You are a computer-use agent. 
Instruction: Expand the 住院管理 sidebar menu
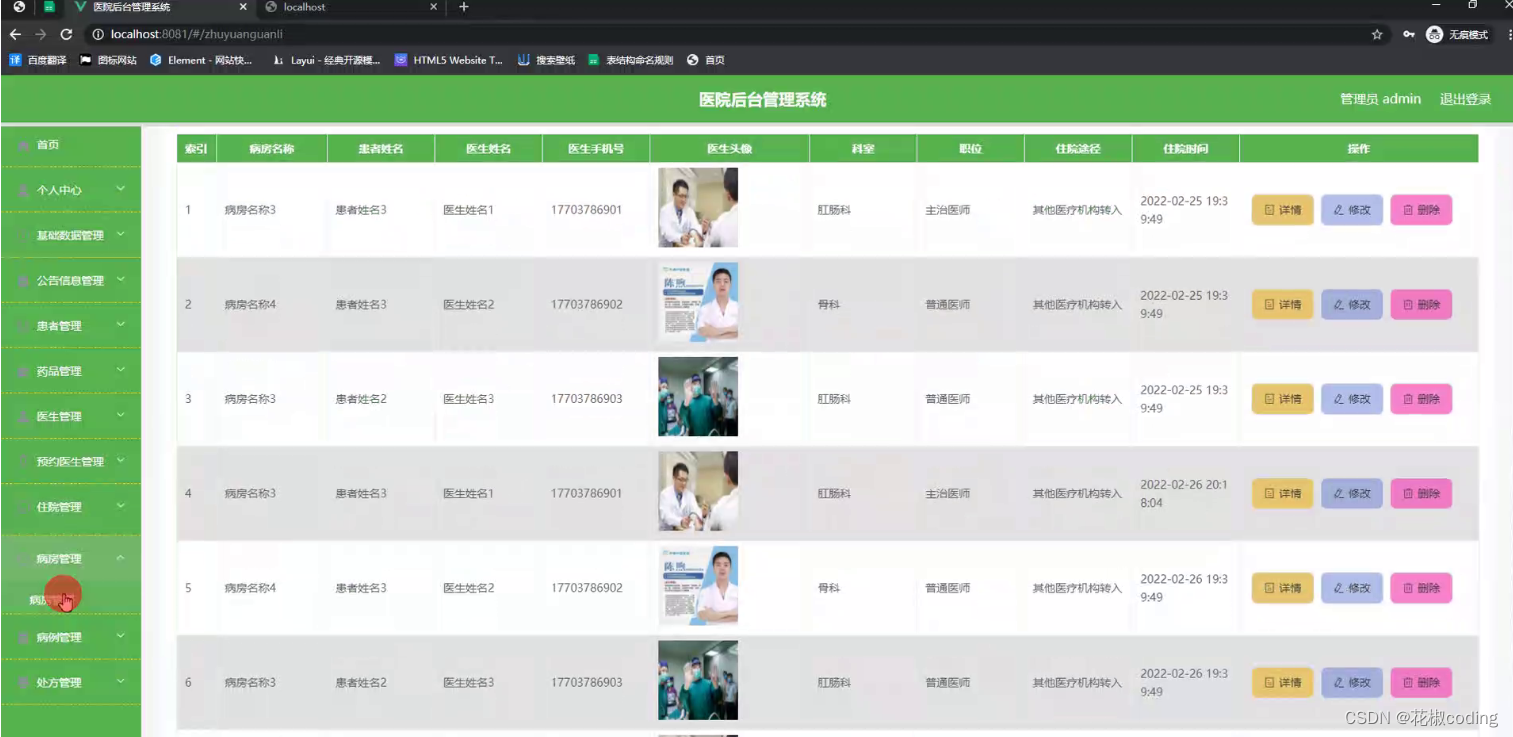click(71, 507)
